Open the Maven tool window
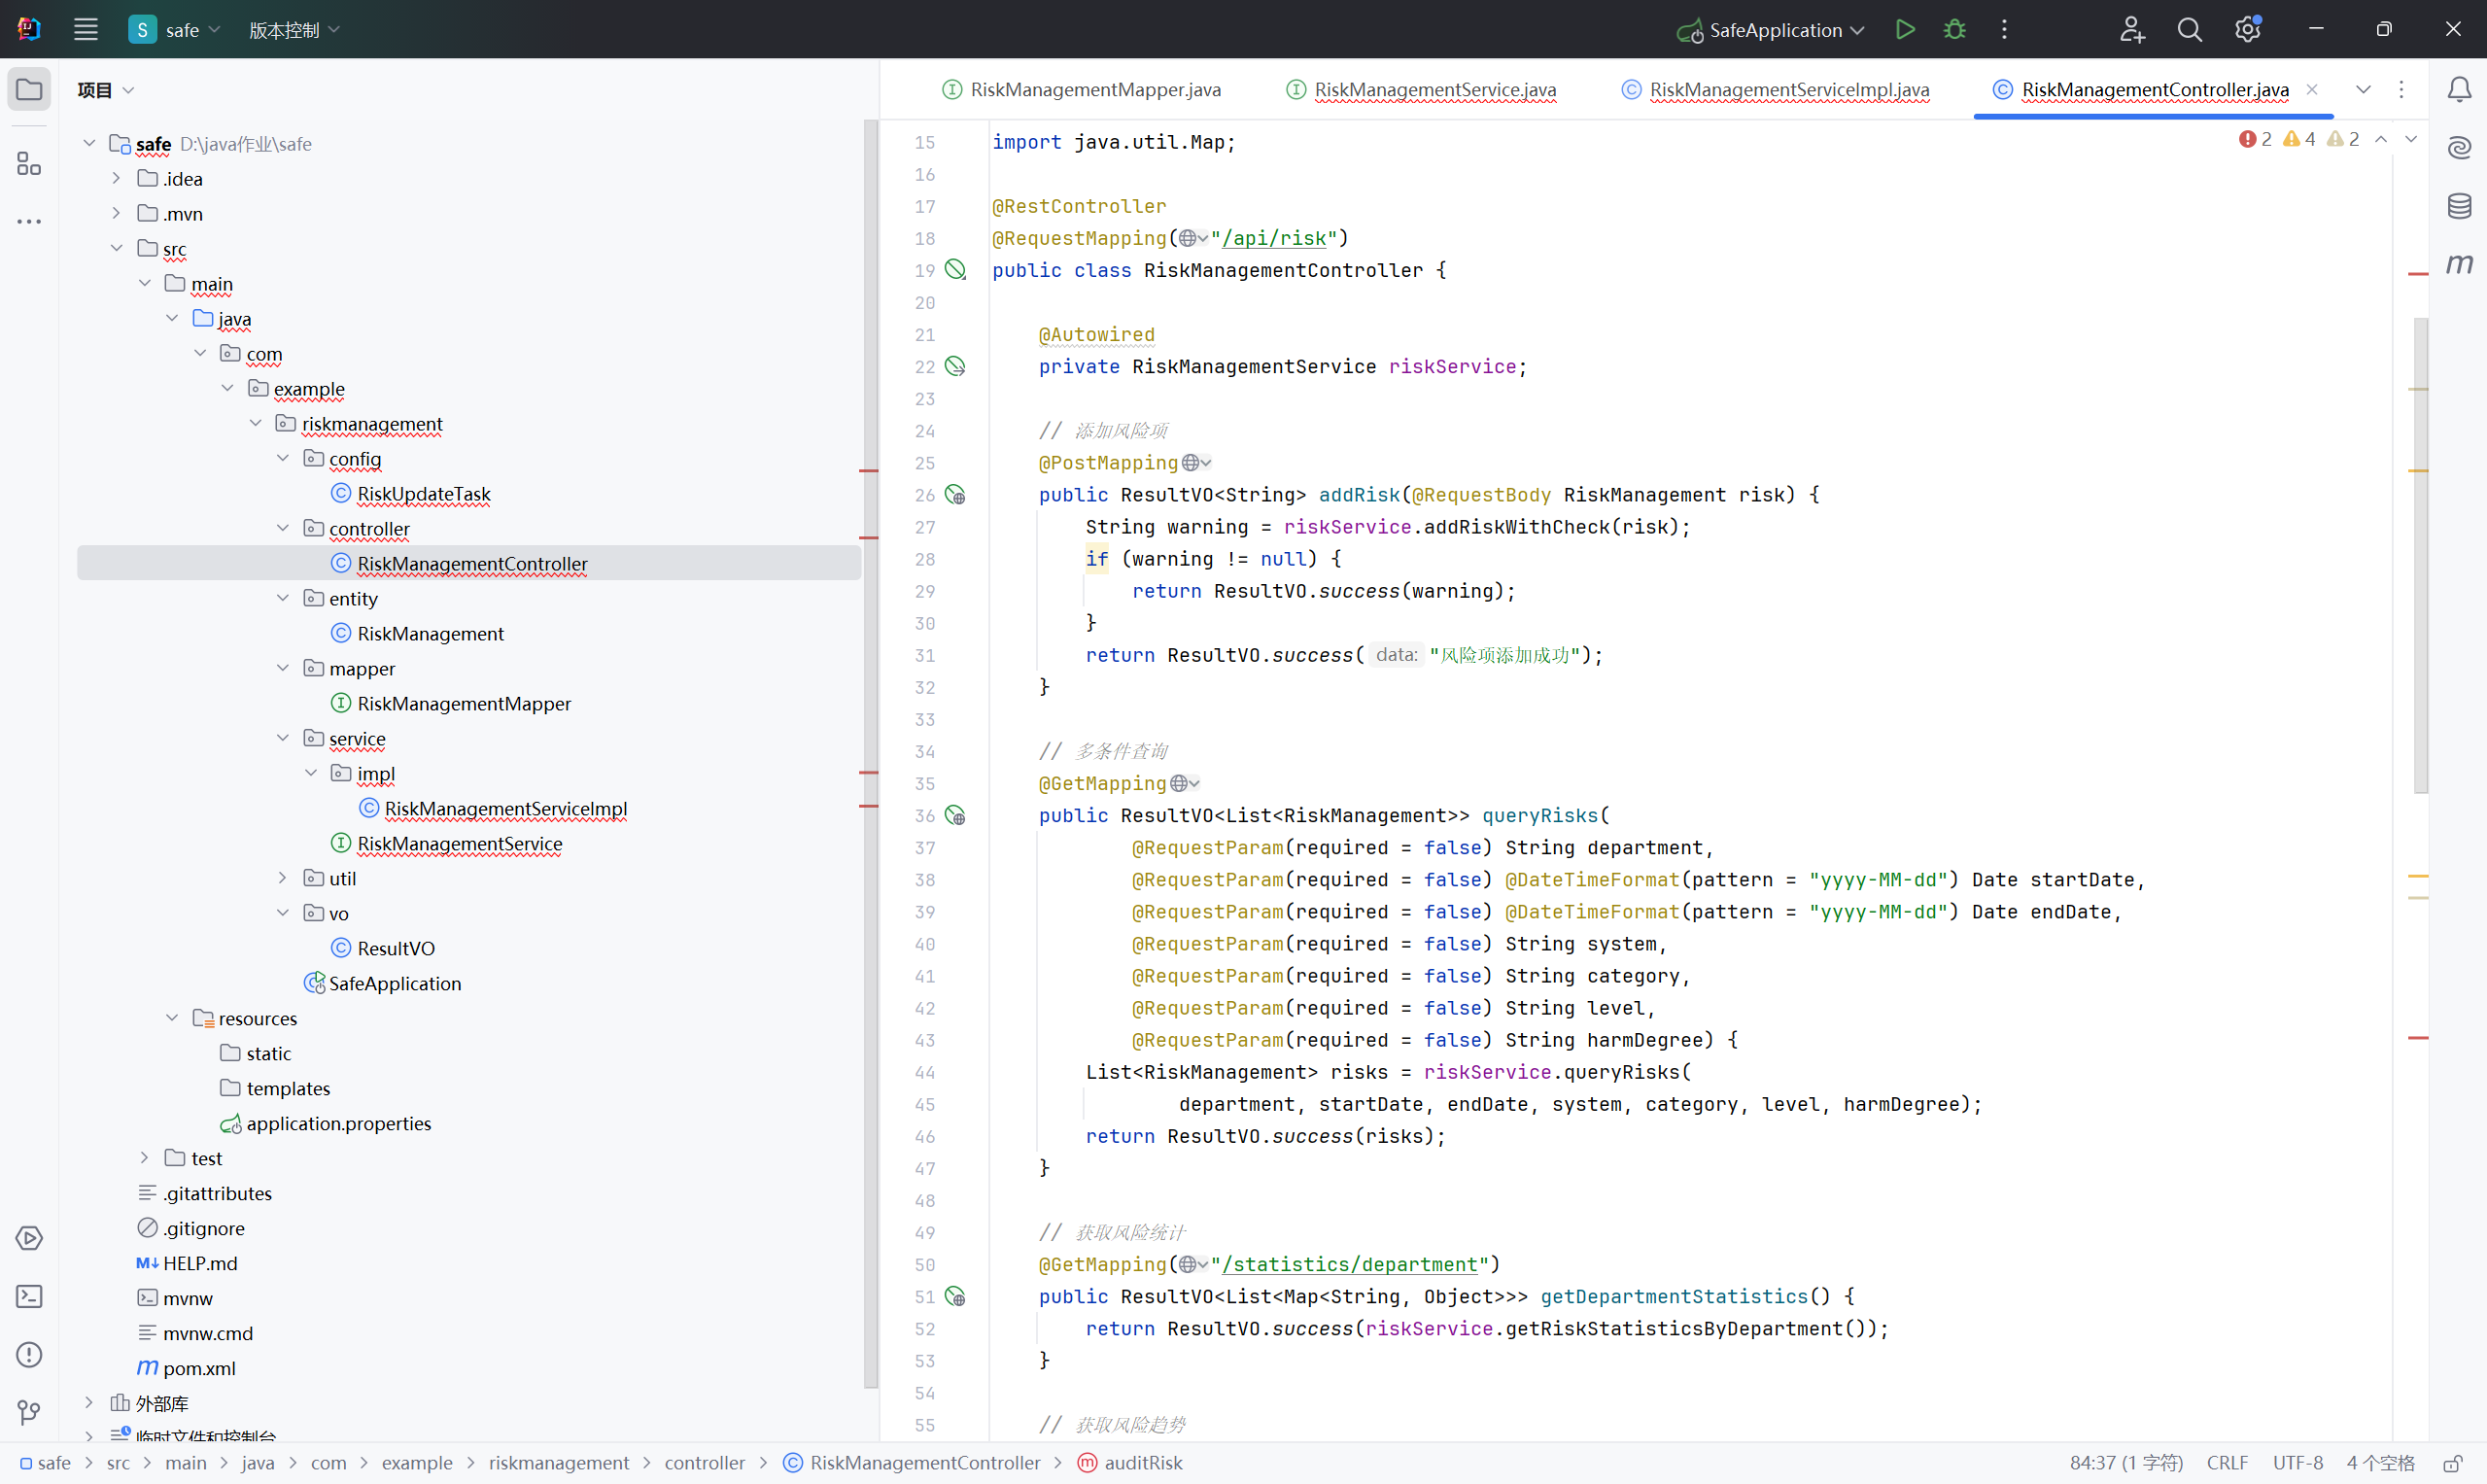 (x=2459, y=264)
